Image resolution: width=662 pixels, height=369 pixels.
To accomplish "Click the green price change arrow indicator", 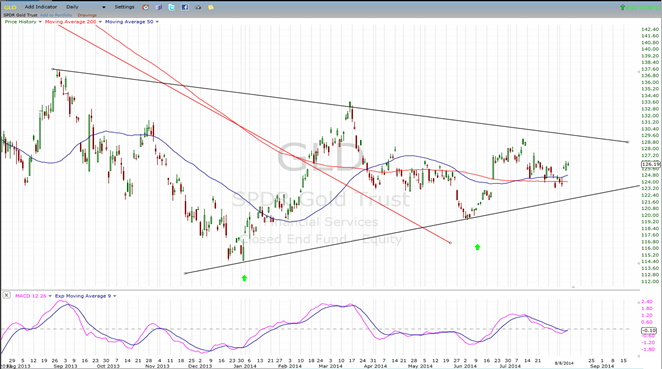I will click(622, 7).
